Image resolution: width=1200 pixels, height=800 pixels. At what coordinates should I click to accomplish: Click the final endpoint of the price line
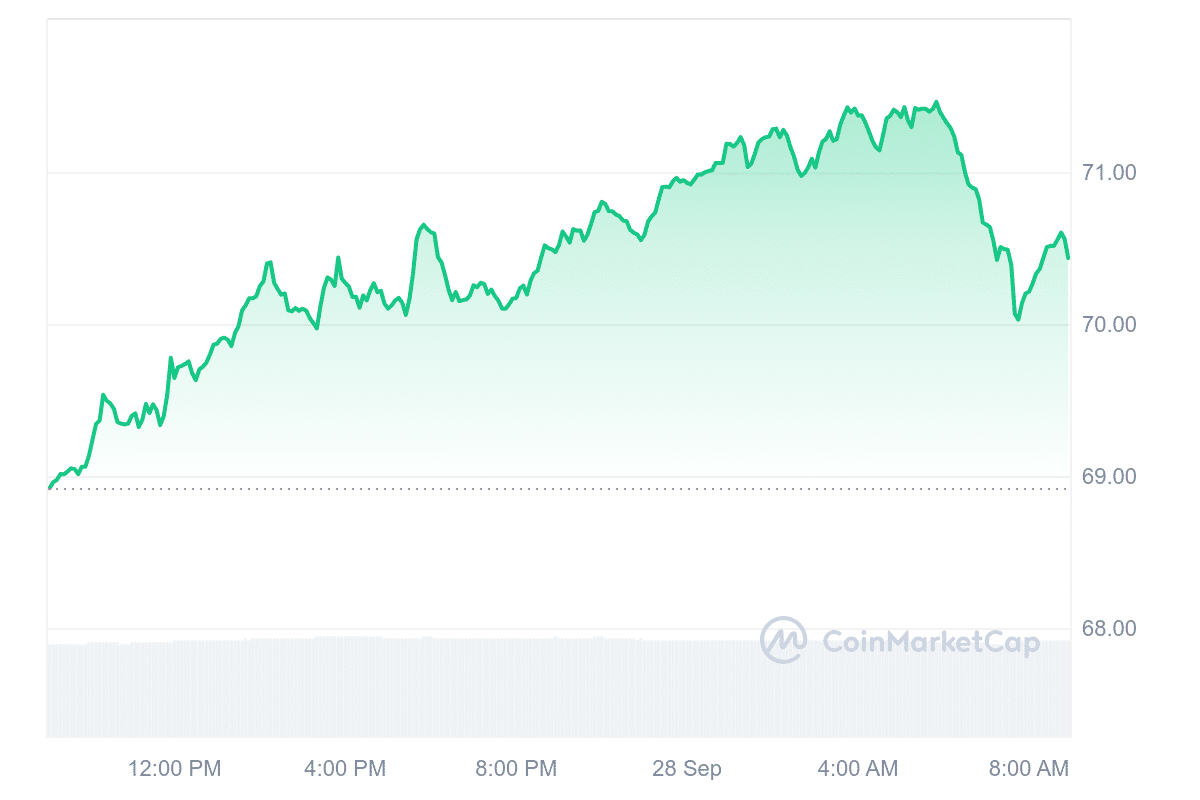[x=1068, y=258]
